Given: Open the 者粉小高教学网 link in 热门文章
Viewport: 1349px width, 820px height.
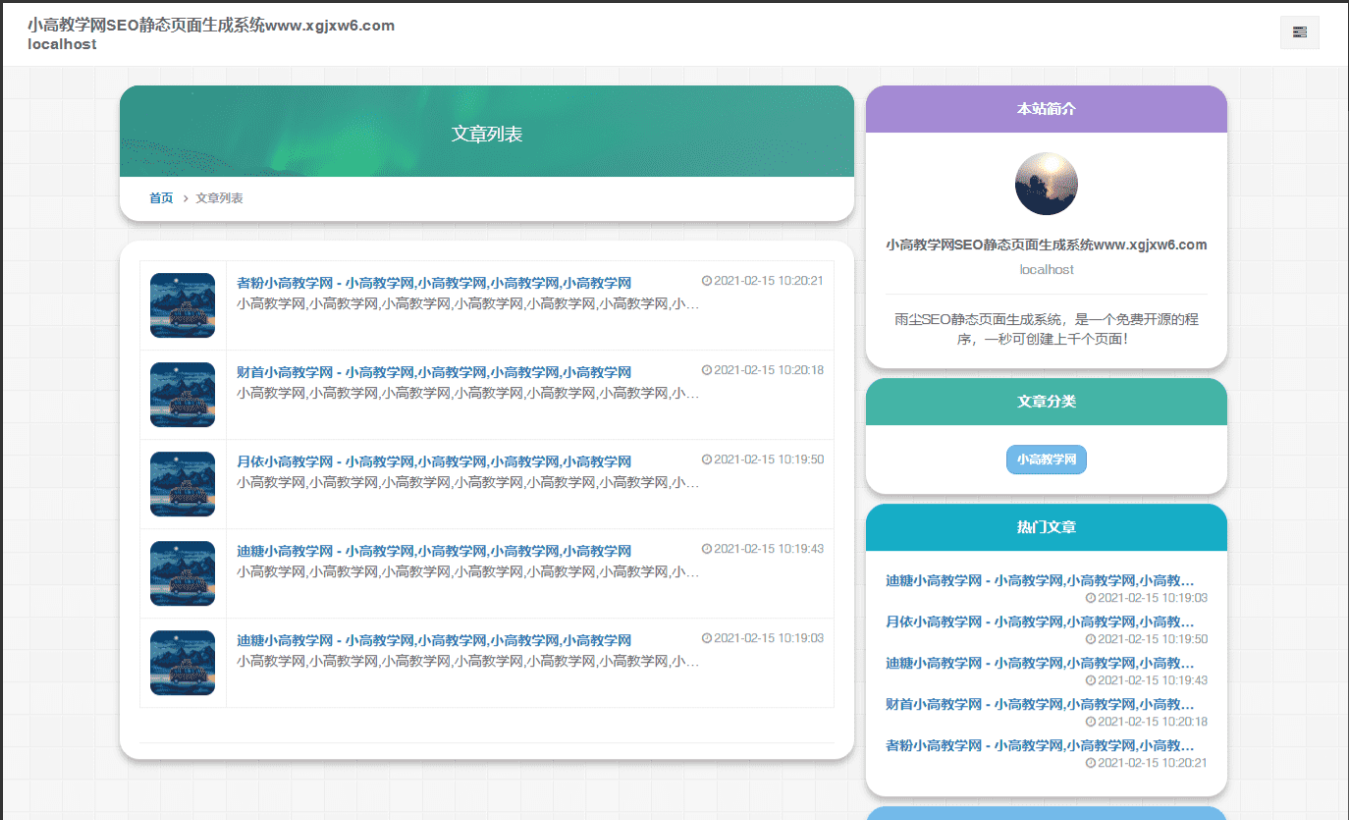Looking at the screenshot, I should tap(1040, 745).
